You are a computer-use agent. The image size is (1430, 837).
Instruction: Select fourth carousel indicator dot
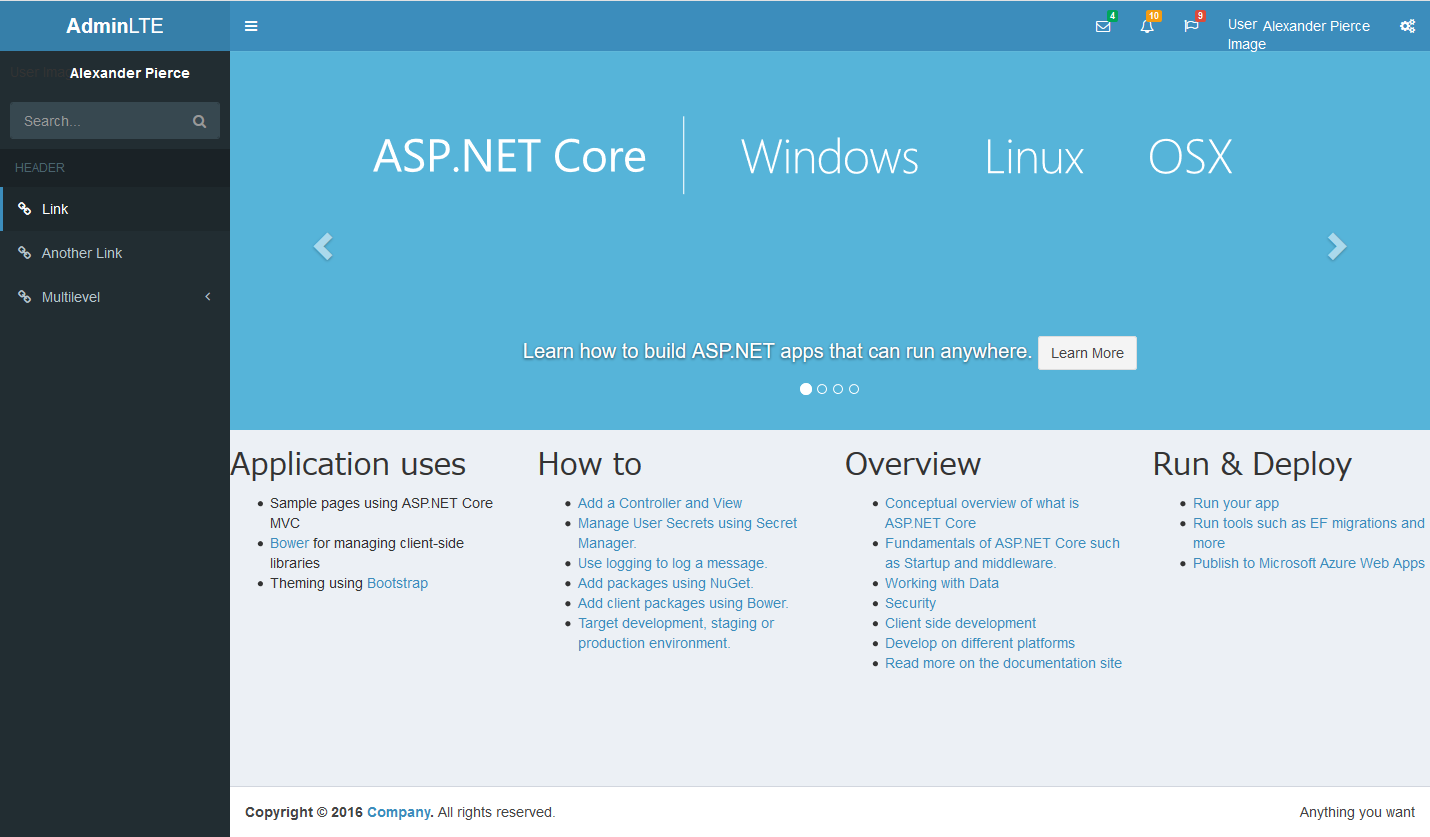[854, 389]
